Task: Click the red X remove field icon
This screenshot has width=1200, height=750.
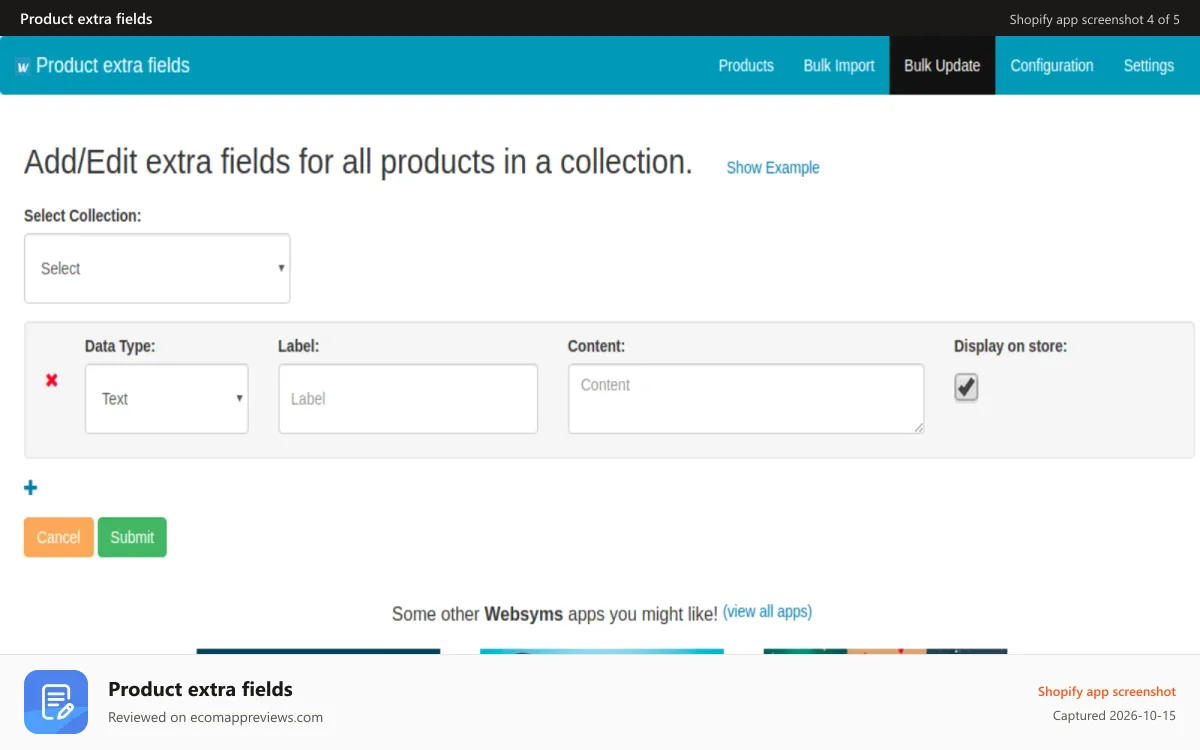Action: (x=52, y=380)
